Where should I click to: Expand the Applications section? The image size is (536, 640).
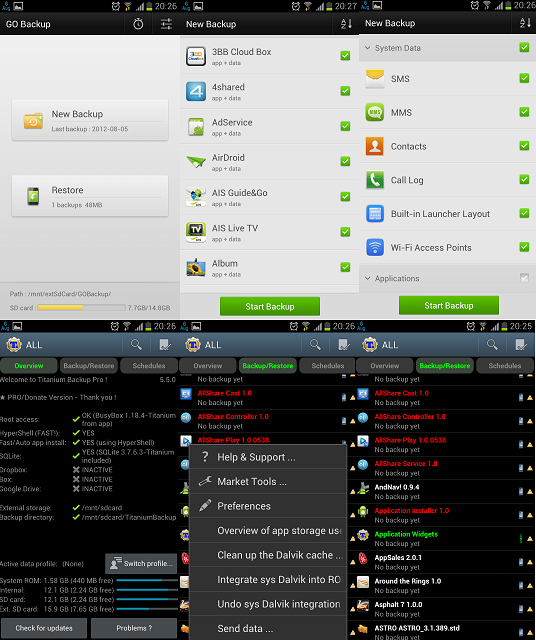point(367,278)
